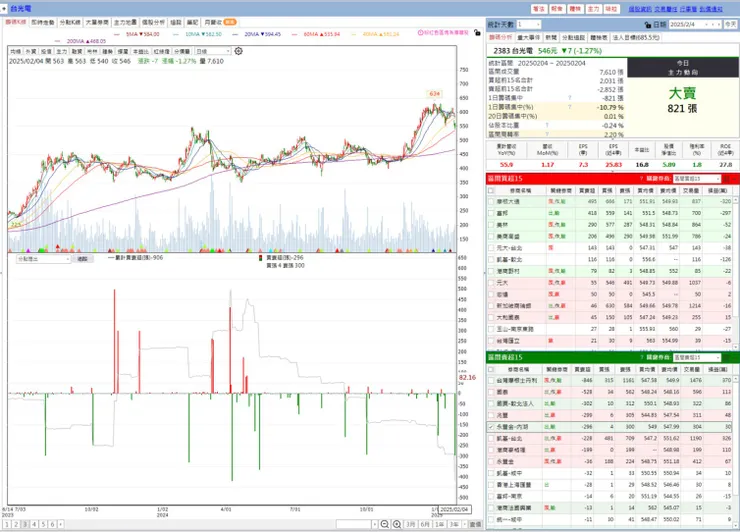
Task: Click the rightmost date stepper arrow next to 今天
Action: 719,25
